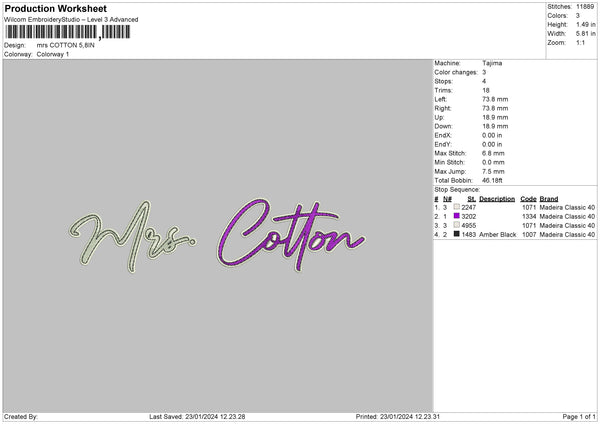Click the Colors value 3
Image resolution: width=600 pixels, height=424 pixels.
[x=578, y=16]
